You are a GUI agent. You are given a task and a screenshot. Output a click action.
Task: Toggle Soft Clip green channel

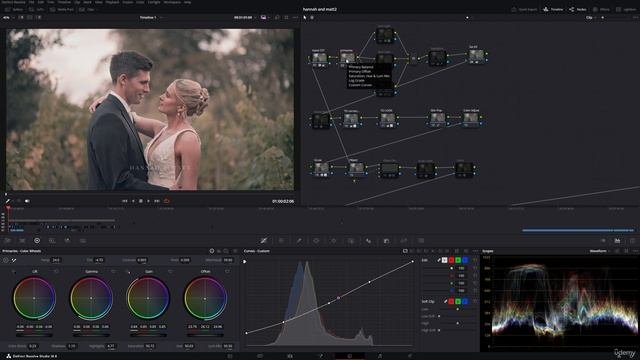458,301
